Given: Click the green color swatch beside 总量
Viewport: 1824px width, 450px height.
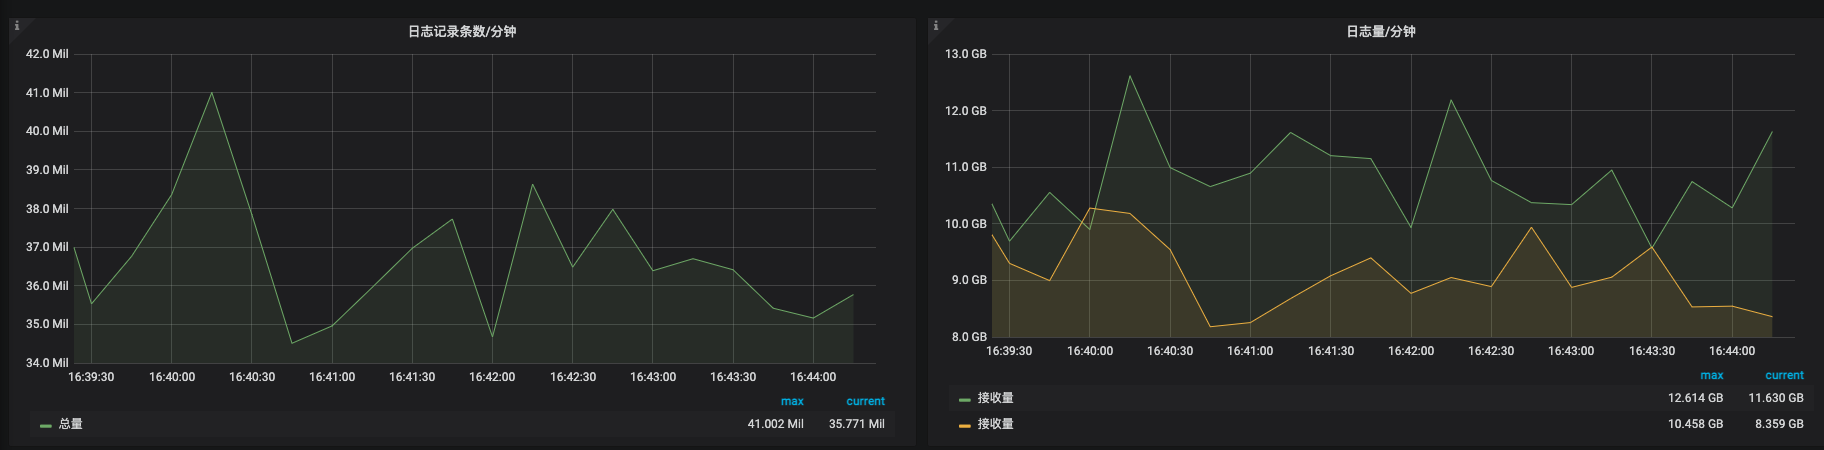Looking at the screenshot, I should point(46,425).
